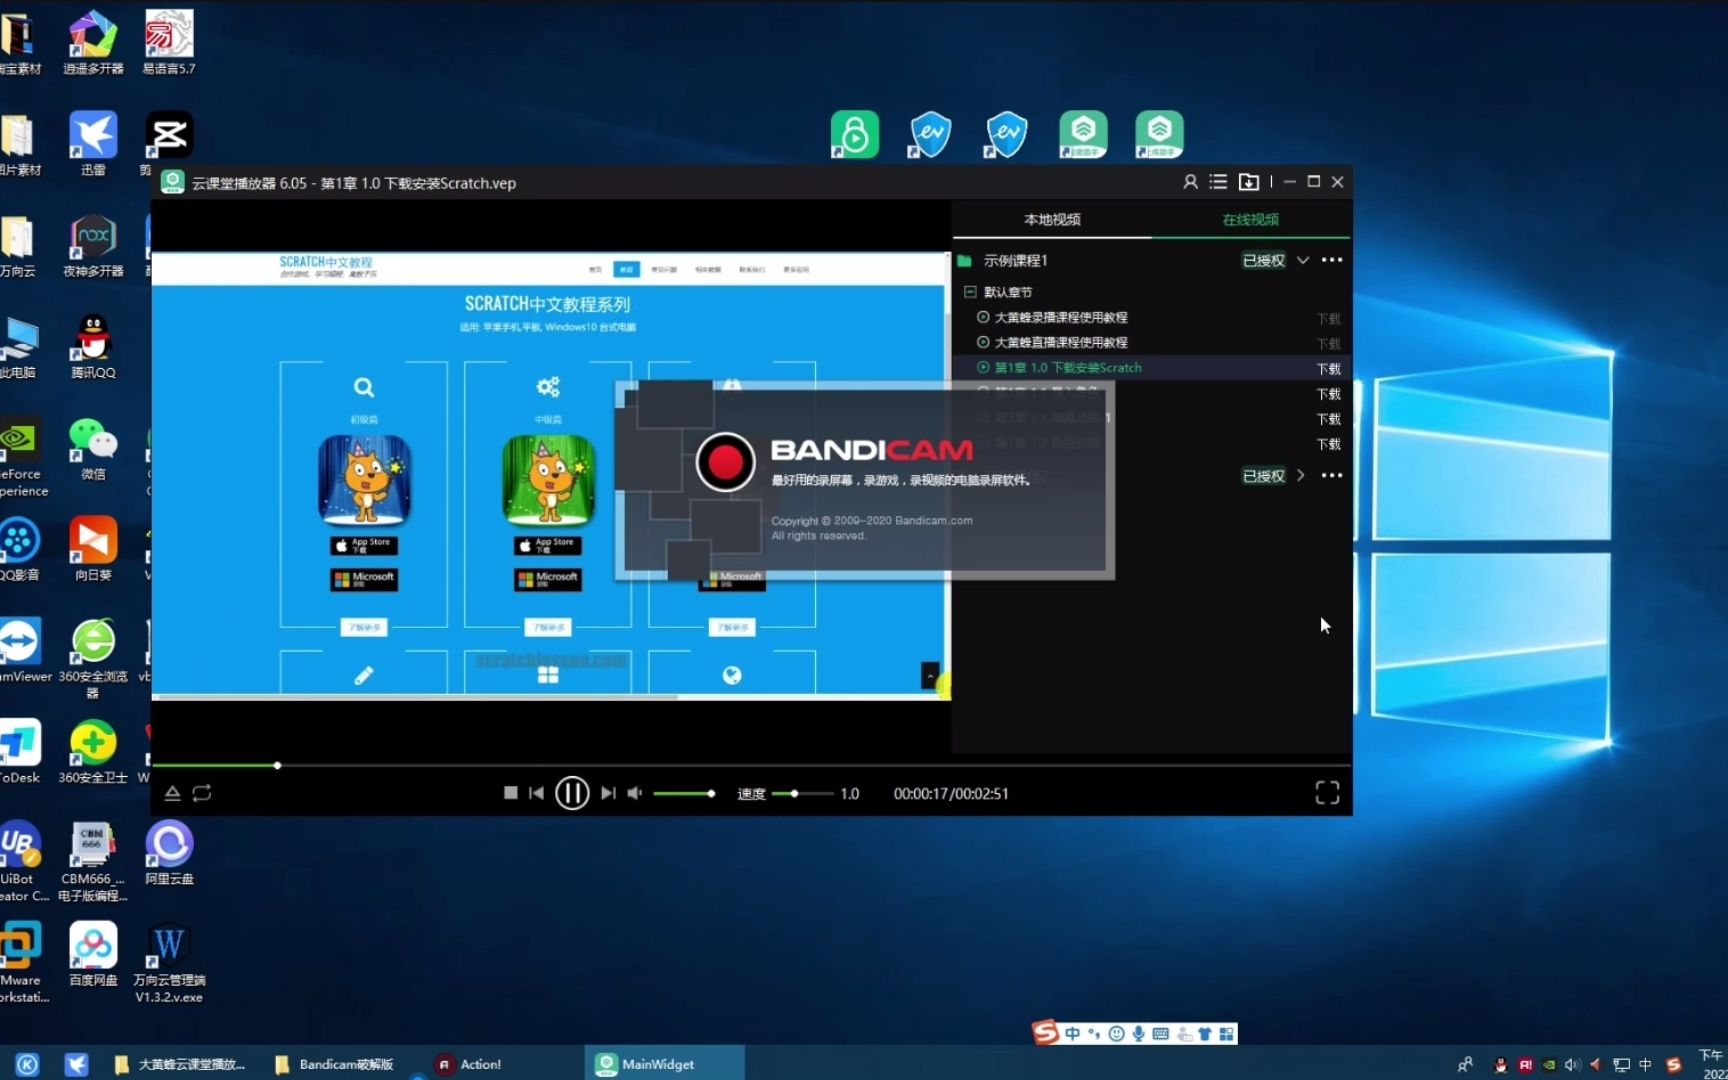Open 逍遥多开器 desktop icon
This screenshot has width=1728, height=1080.
pos(93,42)
